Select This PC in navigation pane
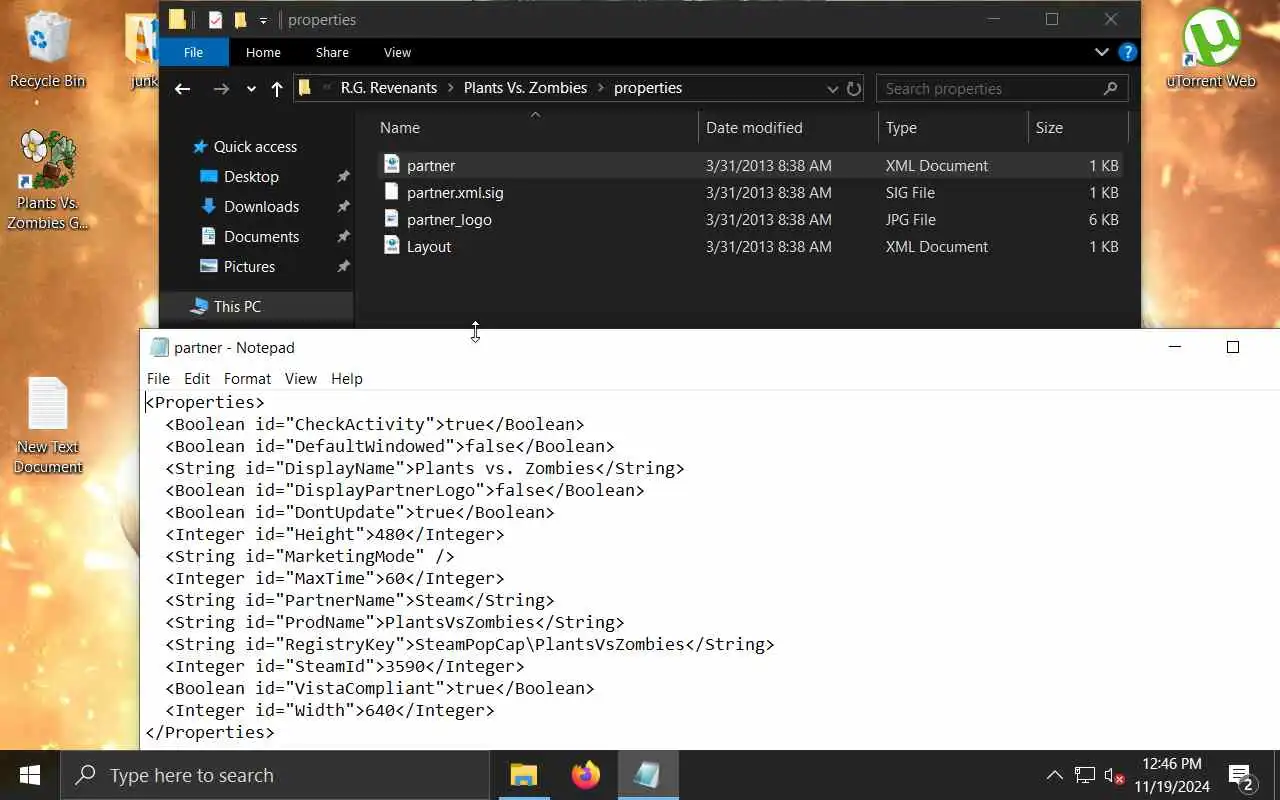The image size is (1280, 800). click(237, 306)
